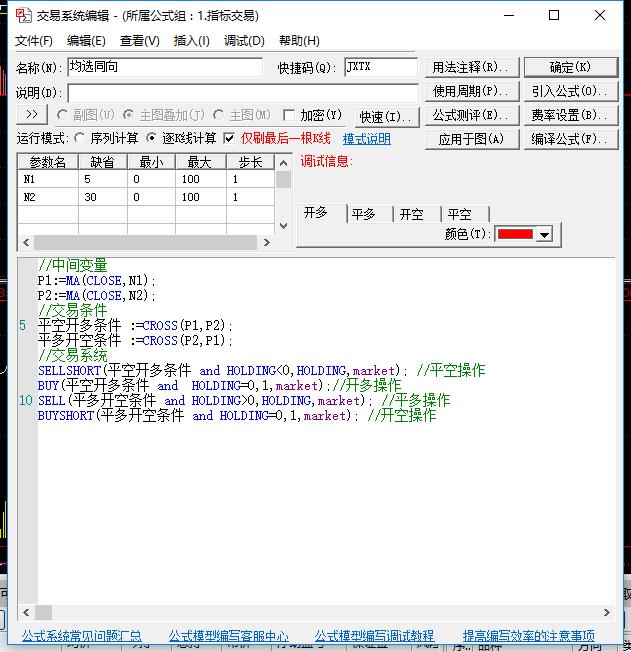Click the 确定(K) button
This screenshot has width=631, height=652.
[x=571, y=67]
